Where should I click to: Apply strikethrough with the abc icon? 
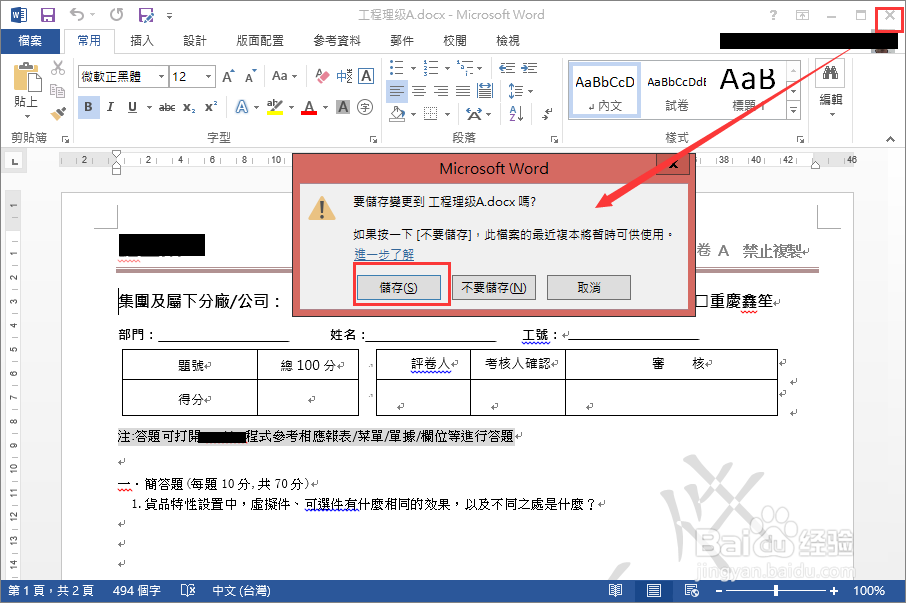click(x=166, y=107)
